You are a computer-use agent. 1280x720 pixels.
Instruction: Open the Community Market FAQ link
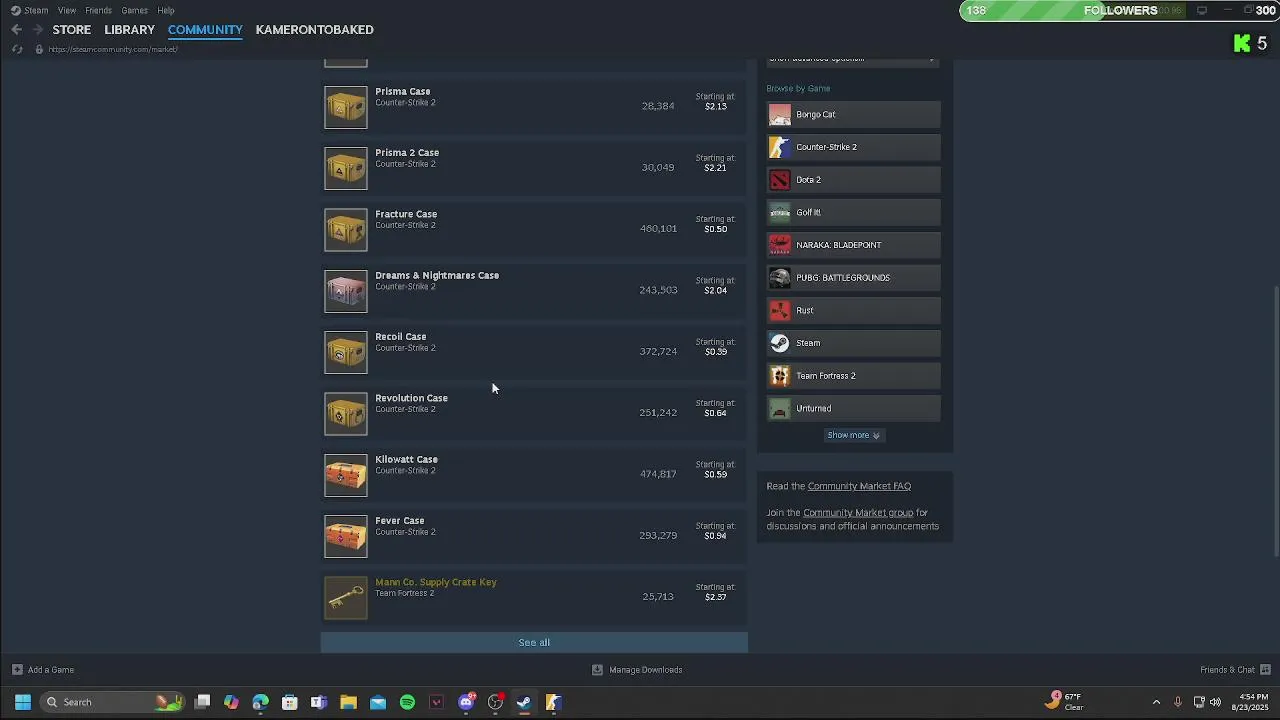click(x=859, y=486)
